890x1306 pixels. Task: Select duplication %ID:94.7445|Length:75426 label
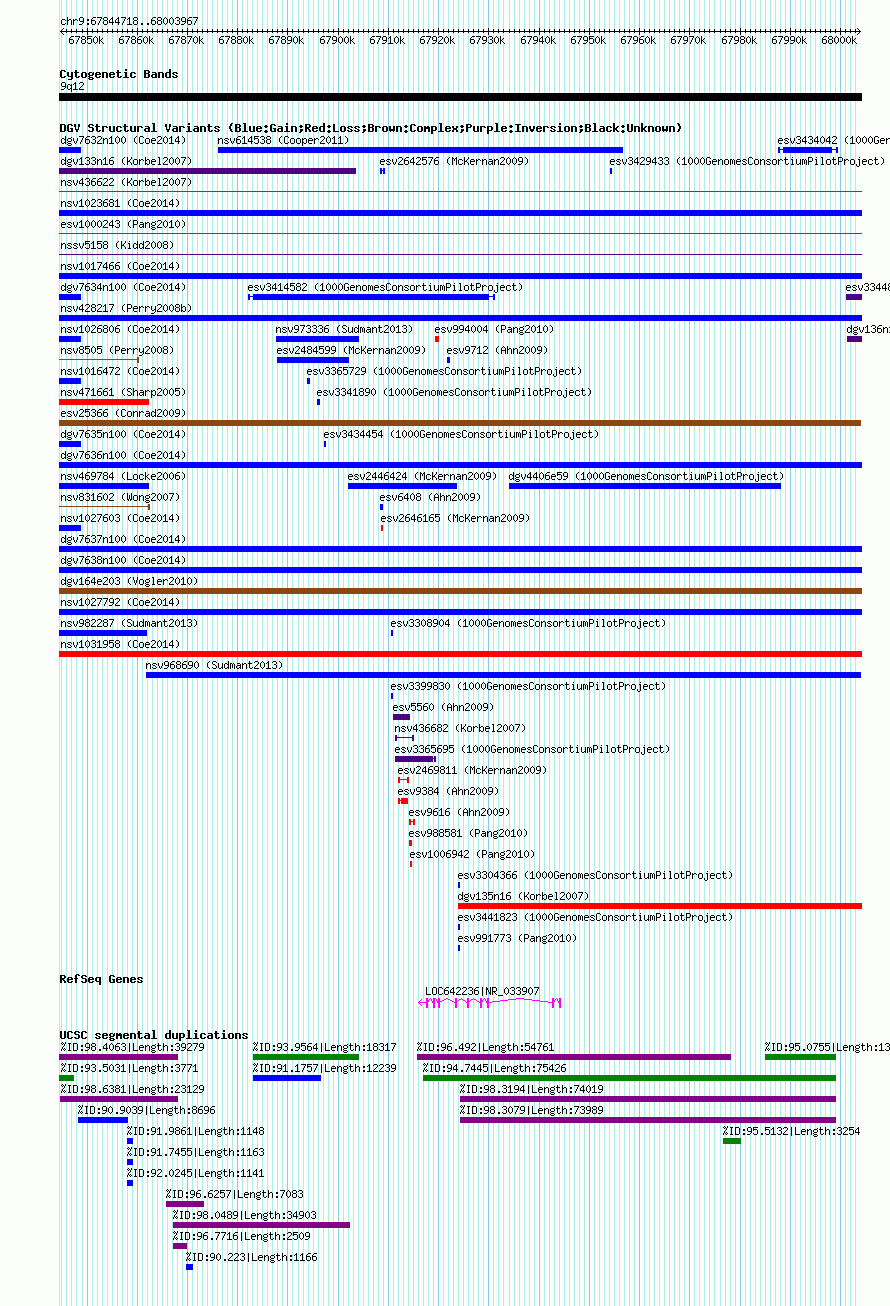click(x=495, y=1068)
